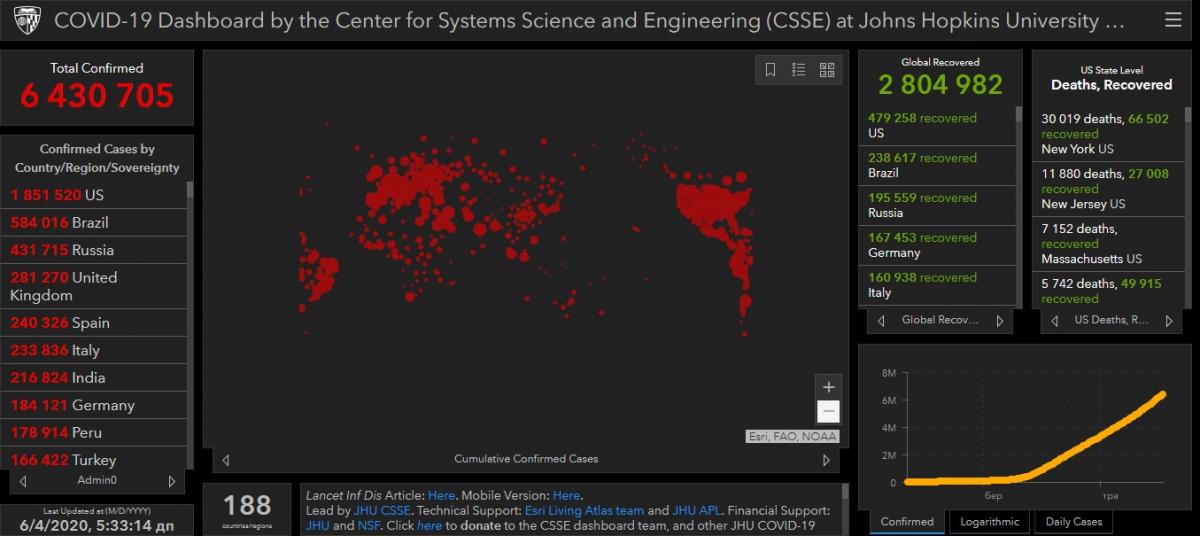Open the map legend list icon
Viewport: 1200px width, 536px height.
tap(798, 70)
